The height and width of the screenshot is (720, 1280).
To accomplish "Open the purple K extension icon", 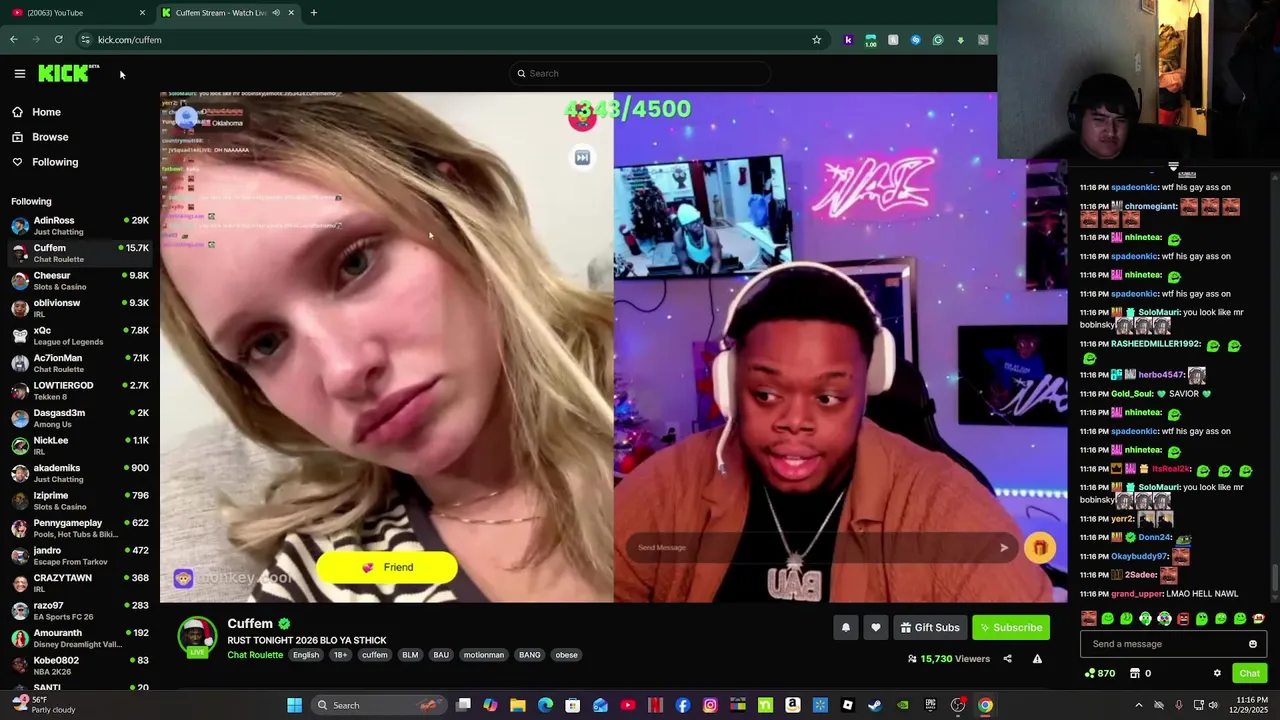I will [848, 40].
